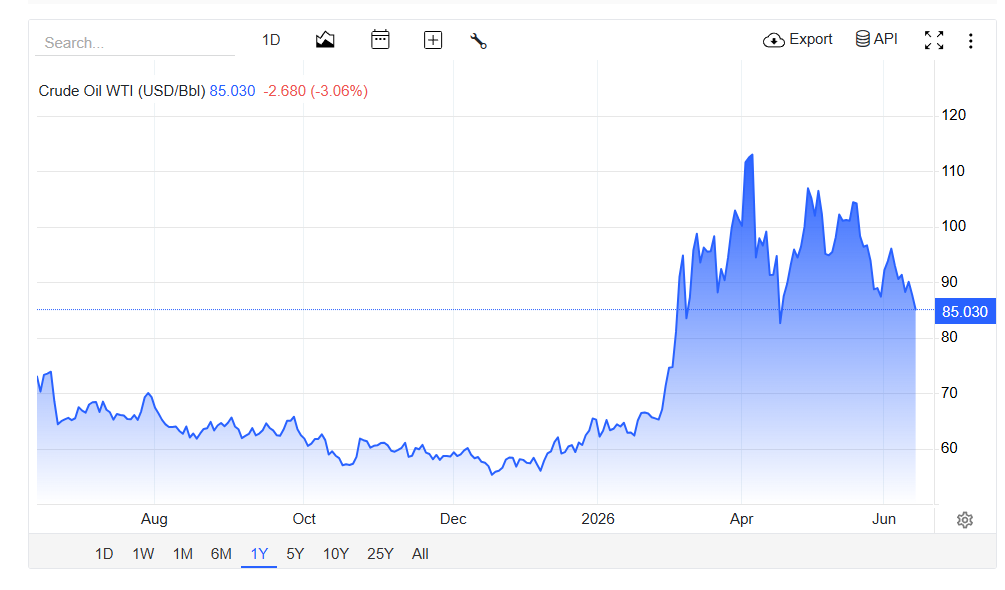Show the 25Y time range
1005x590 pixels.
[380, 553]
